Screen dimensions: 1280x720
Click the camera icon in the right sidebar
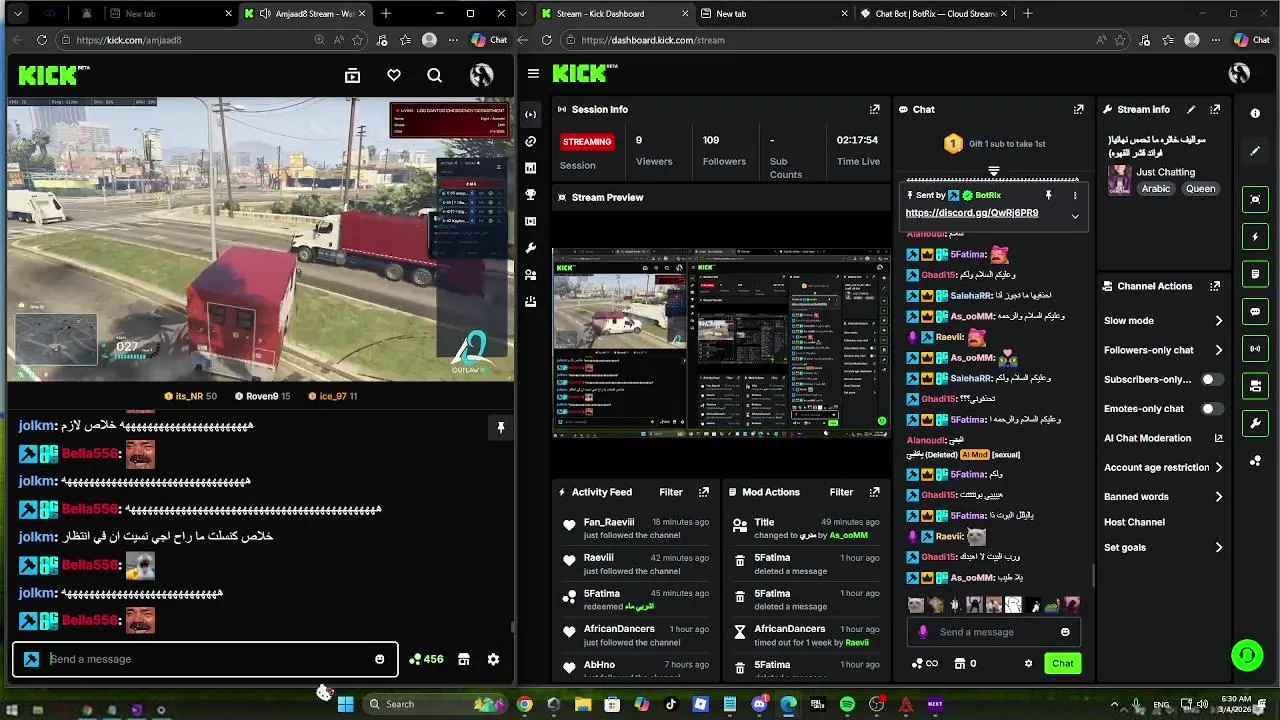[1255, 386]
